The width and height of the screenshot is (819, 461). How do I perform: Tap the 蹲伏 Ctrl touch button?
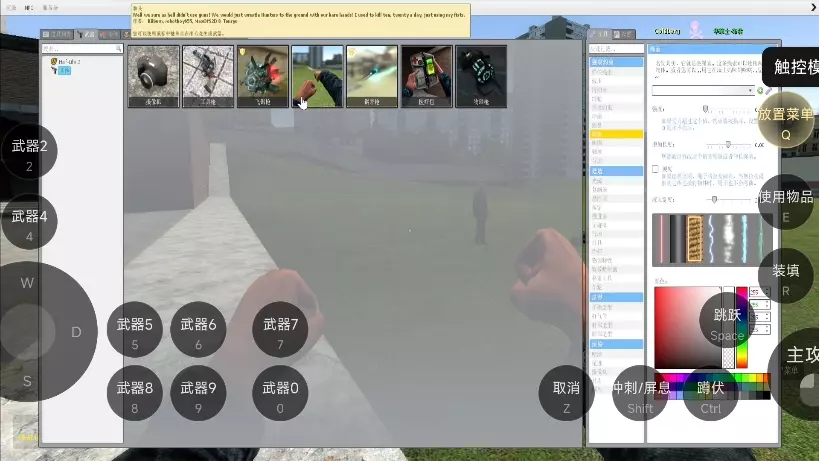(x=711, y=393)
